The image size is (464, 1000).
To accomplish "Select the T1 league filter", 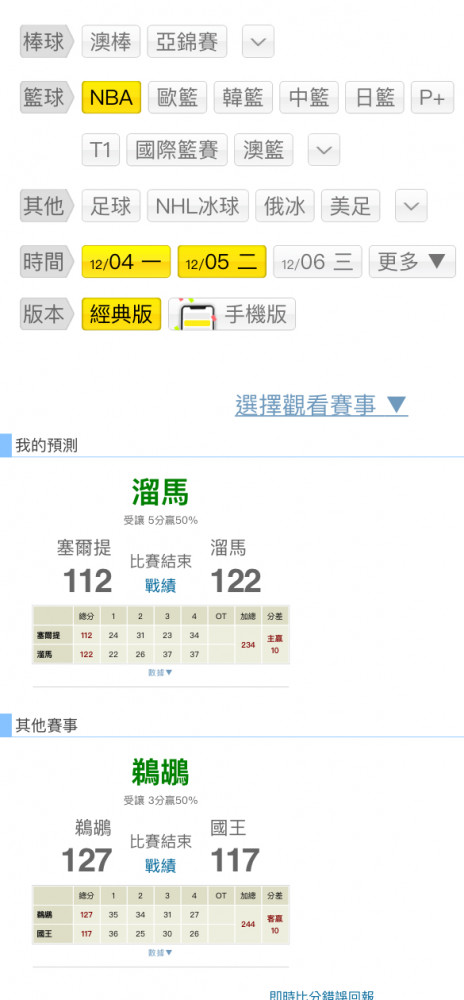I will 101,150.
